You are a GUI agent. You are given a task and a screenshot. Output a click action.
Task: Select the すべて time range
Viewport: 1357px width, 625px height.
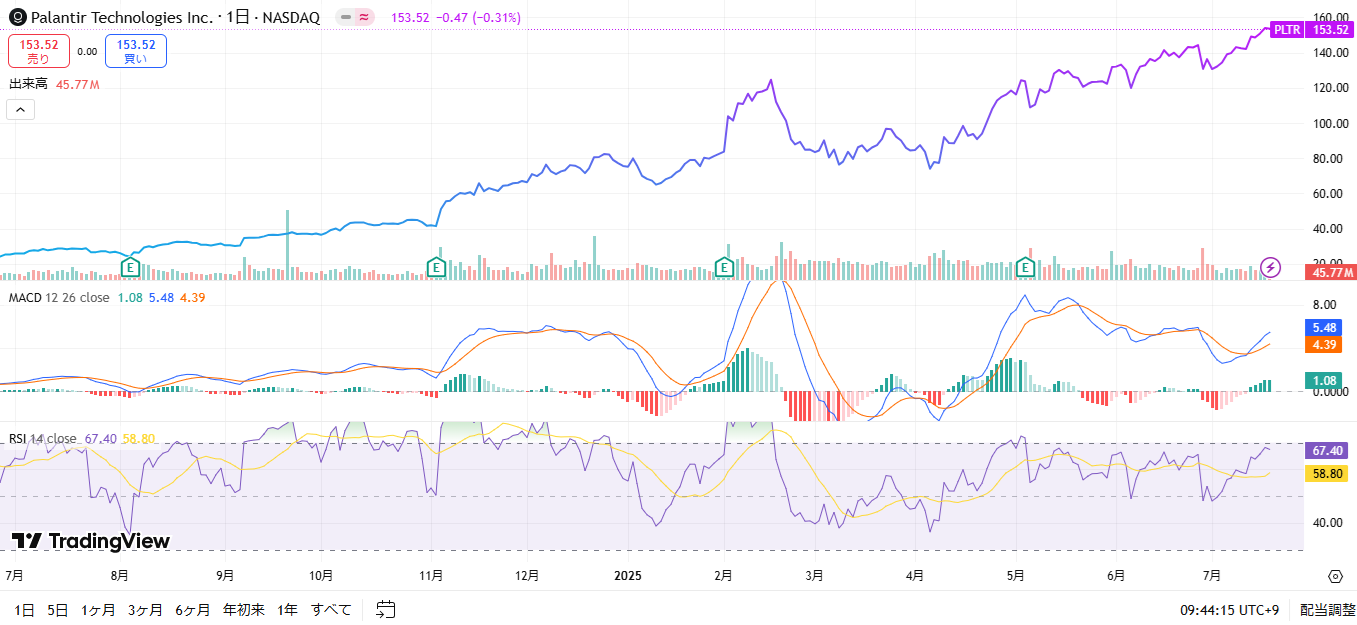[331, 609]
